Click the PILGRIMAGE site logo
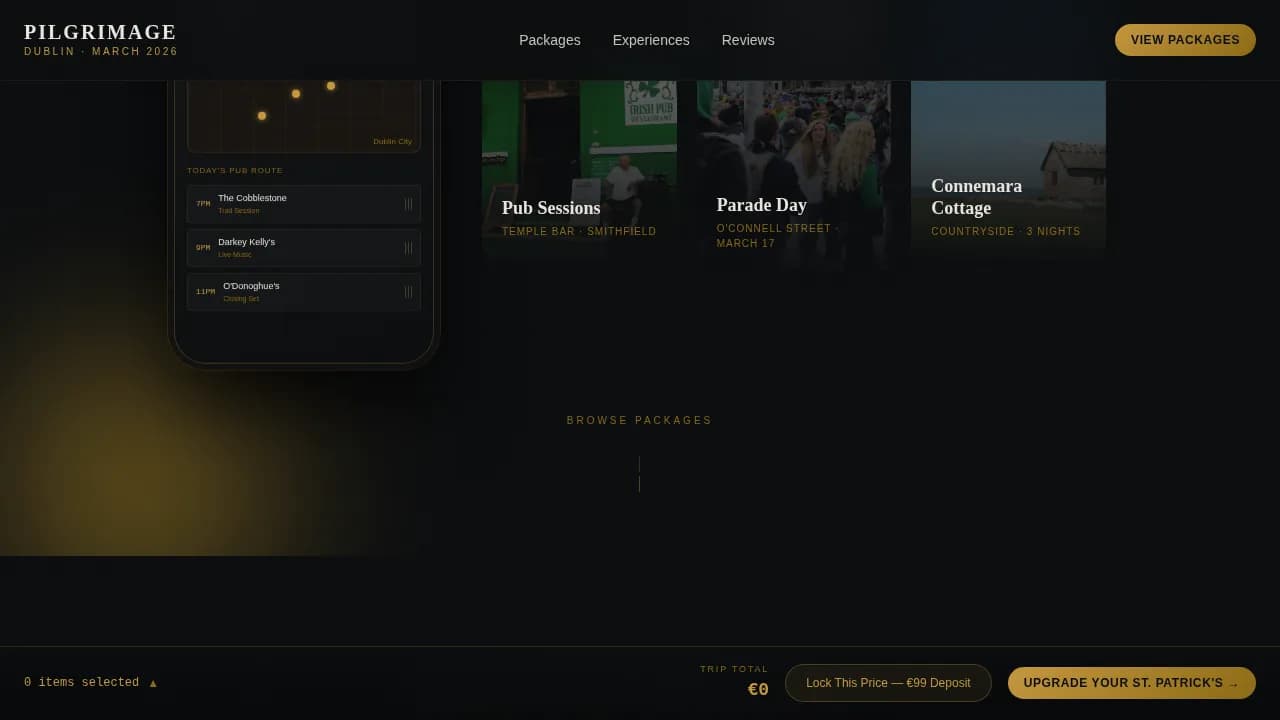The image size is (1280, 720). 101,39
